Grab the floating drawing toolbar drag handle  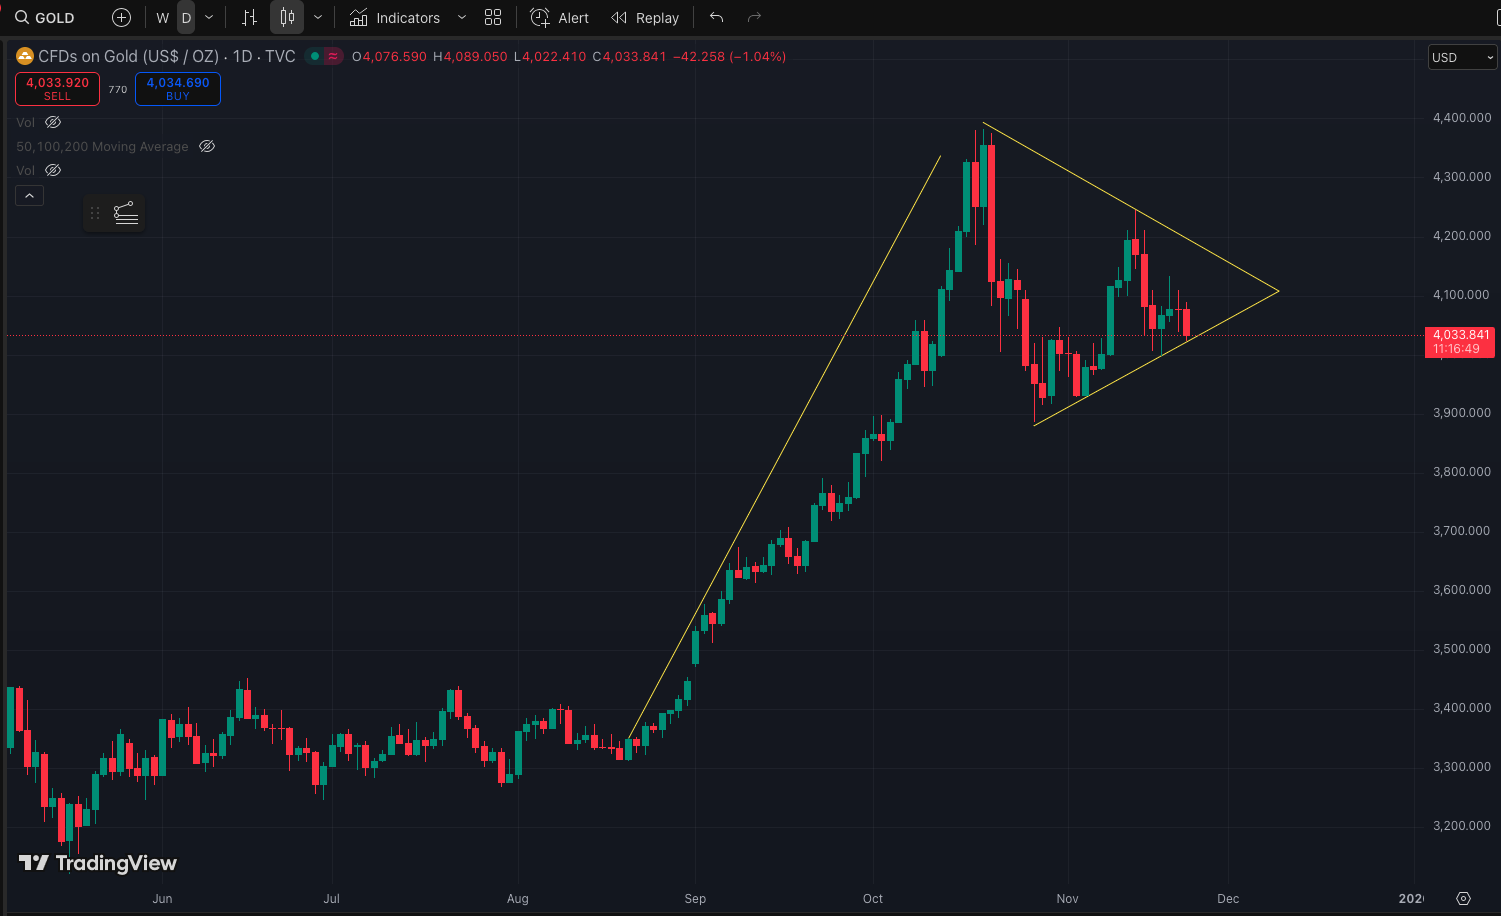pyautogui.click(x=95, y=213)
